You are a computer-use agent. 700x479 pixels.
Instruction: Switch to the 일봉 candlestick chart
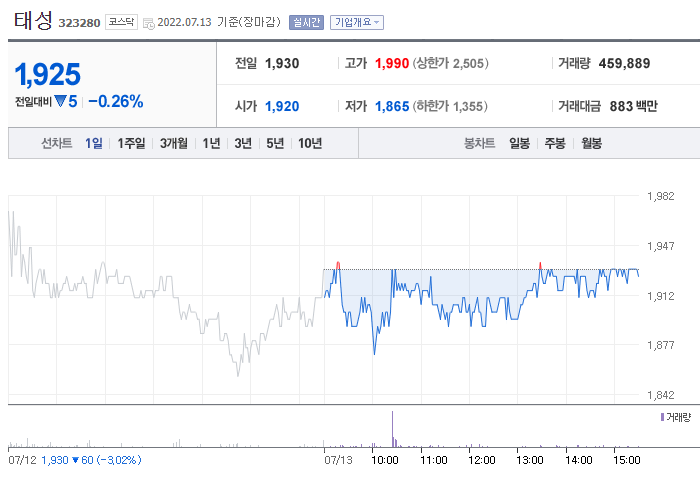coord(520,143)
